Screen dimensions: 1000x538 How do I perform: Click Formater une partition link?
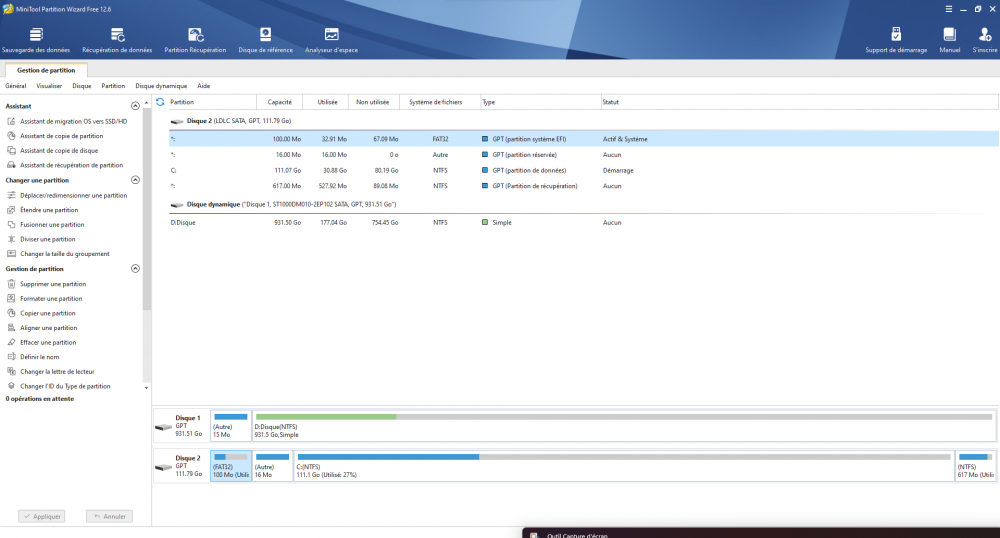click(x=51, y=299)
